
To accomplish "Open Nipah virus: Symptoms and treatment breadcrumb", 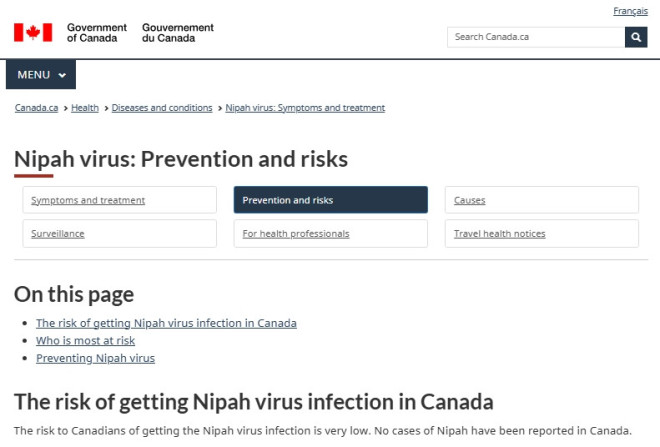I will point(305,108).
